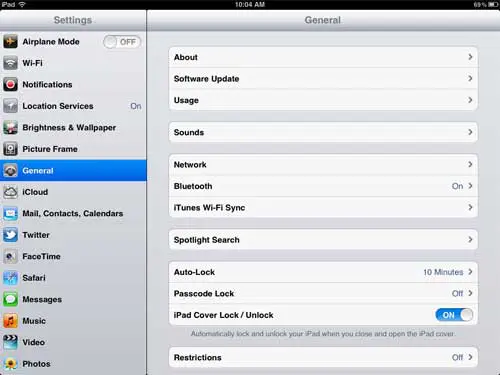This screenshot has height=375, width=500.
Task: Expand the Software Update row chevron
Action: [470, 78]
